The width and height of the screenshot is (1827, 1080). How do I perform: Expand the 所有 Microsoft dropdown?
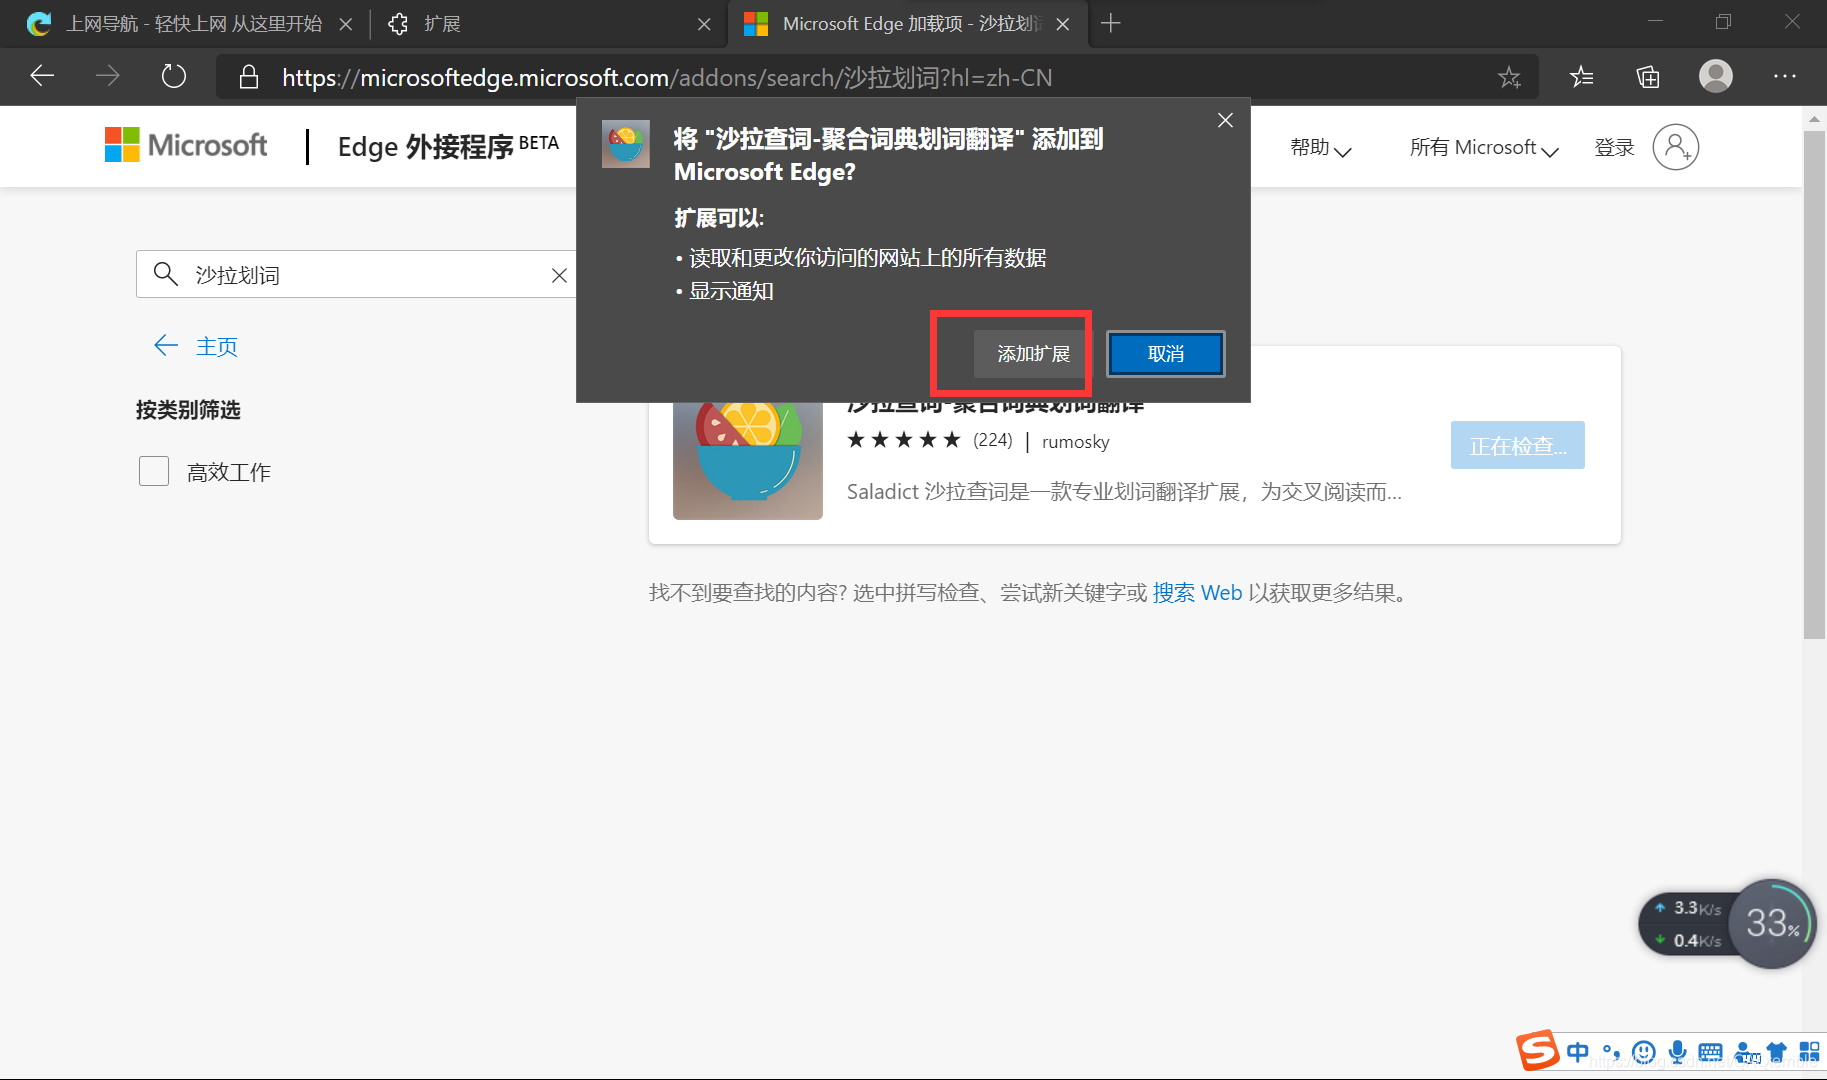click(x=1484, y=148)
